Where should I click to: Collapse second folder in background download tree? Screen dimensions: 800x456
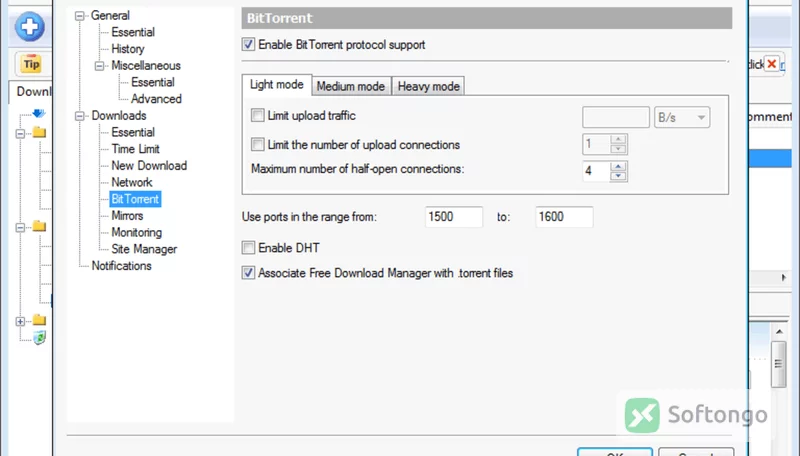(20, 227)
